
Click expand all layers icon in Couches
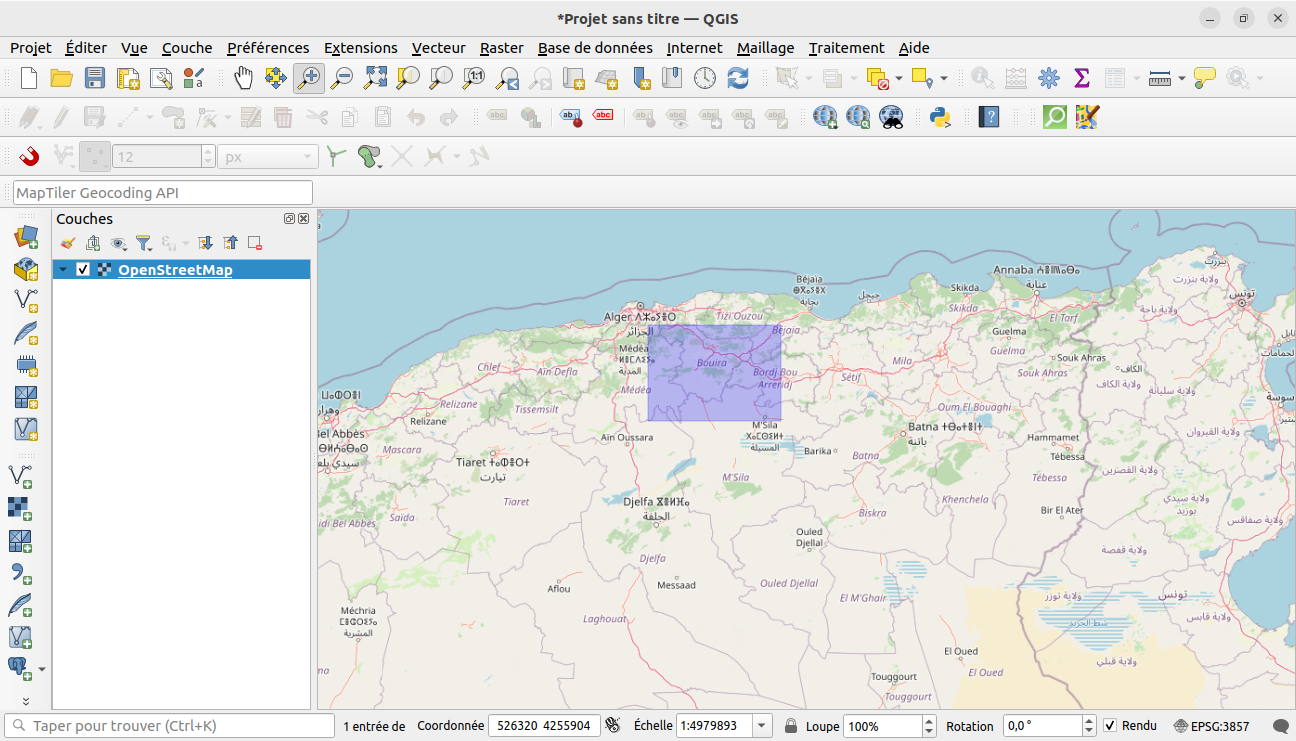pyautogui.click(x=206, y=243)
